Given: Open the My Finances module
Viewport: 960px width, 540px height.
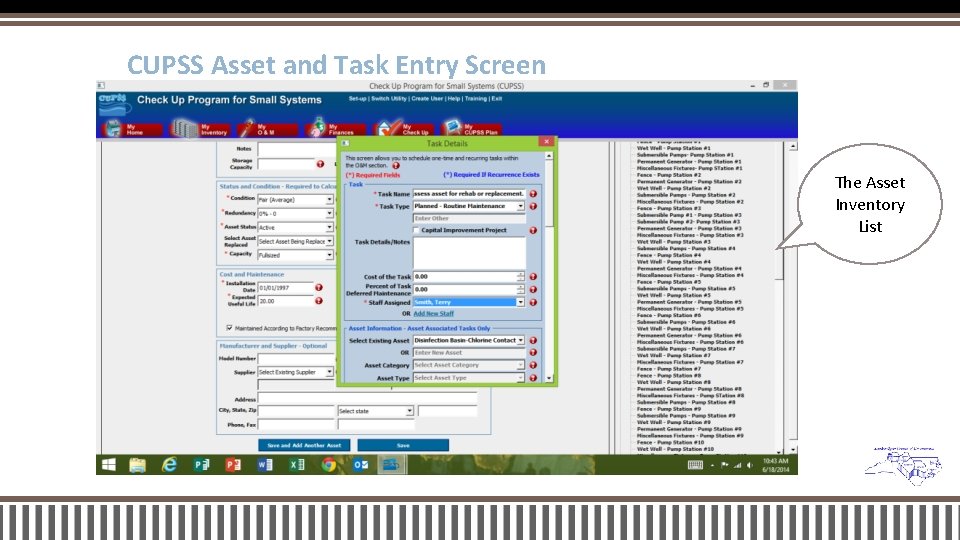Looking at the screenshot, I should 336,129.
